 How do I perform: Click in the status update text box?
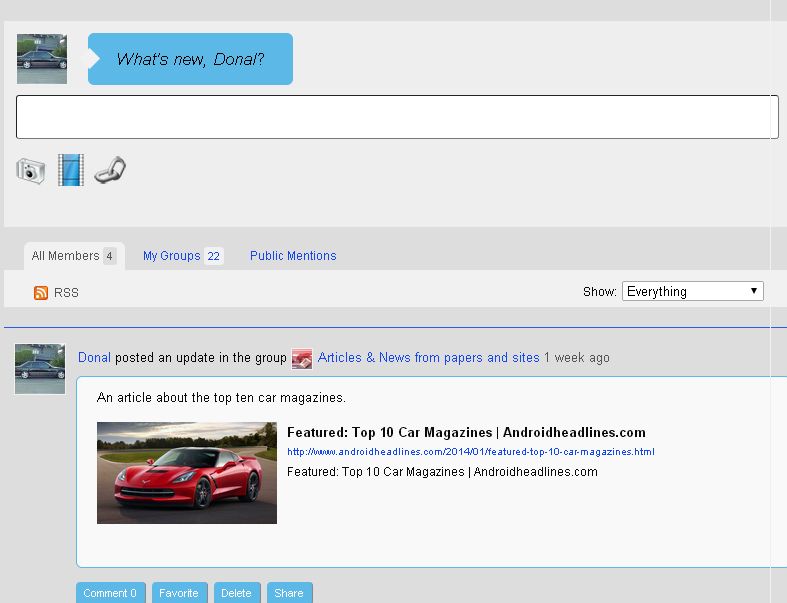tap(397, 117)
